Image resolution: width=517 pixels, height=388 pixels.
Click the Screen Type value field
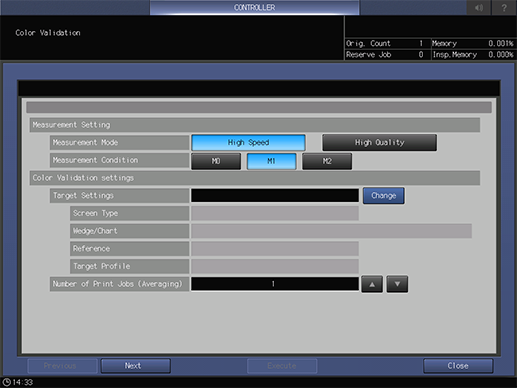pos(275,213)
